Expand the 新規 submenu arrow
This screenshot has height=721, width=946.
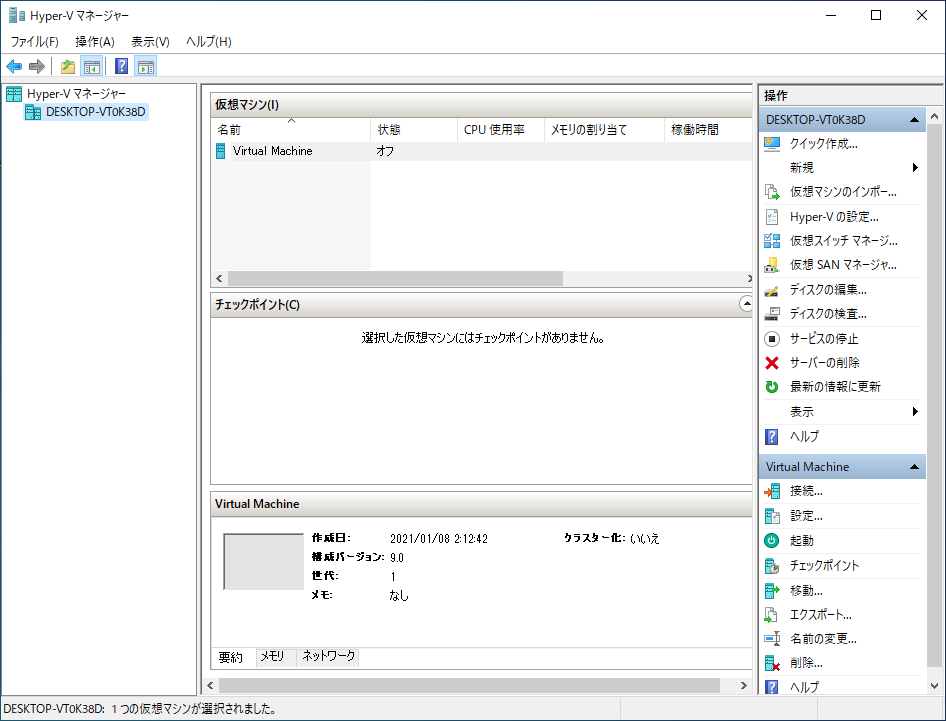(x=915, y=168)
